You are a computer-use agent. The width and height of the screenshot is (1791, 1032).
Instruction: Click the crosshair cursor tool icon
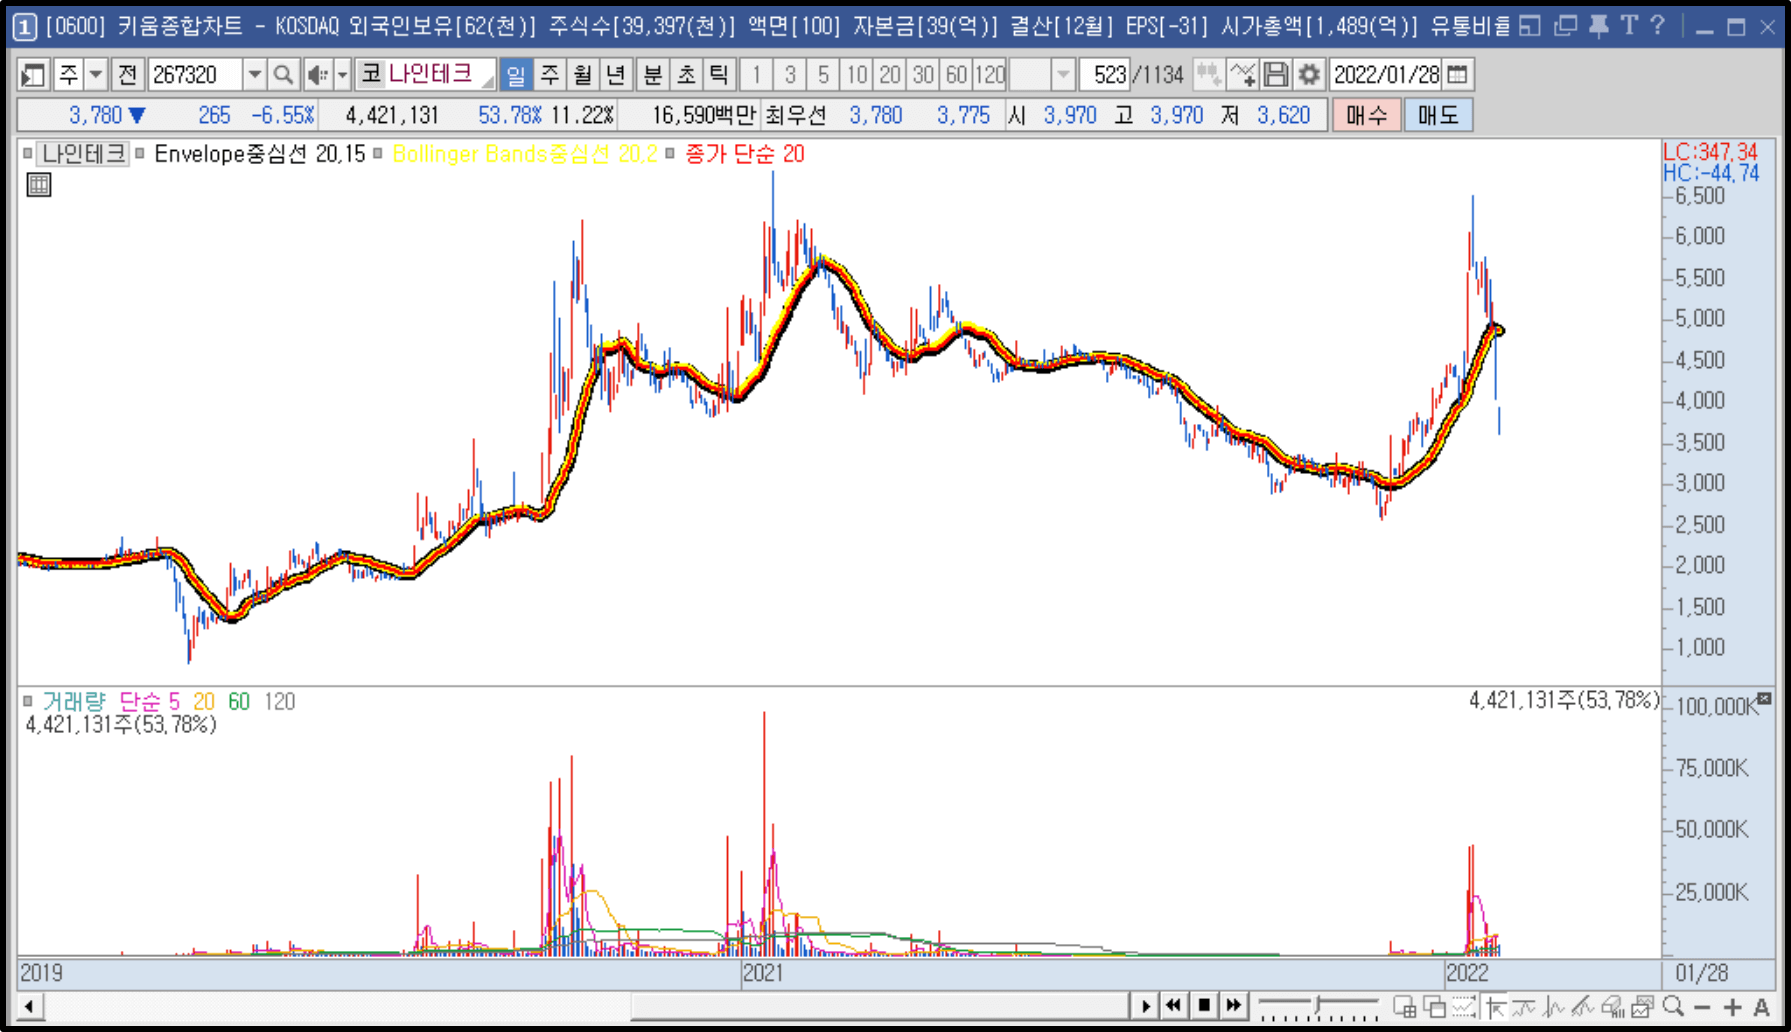(x=1496, y=1007)
